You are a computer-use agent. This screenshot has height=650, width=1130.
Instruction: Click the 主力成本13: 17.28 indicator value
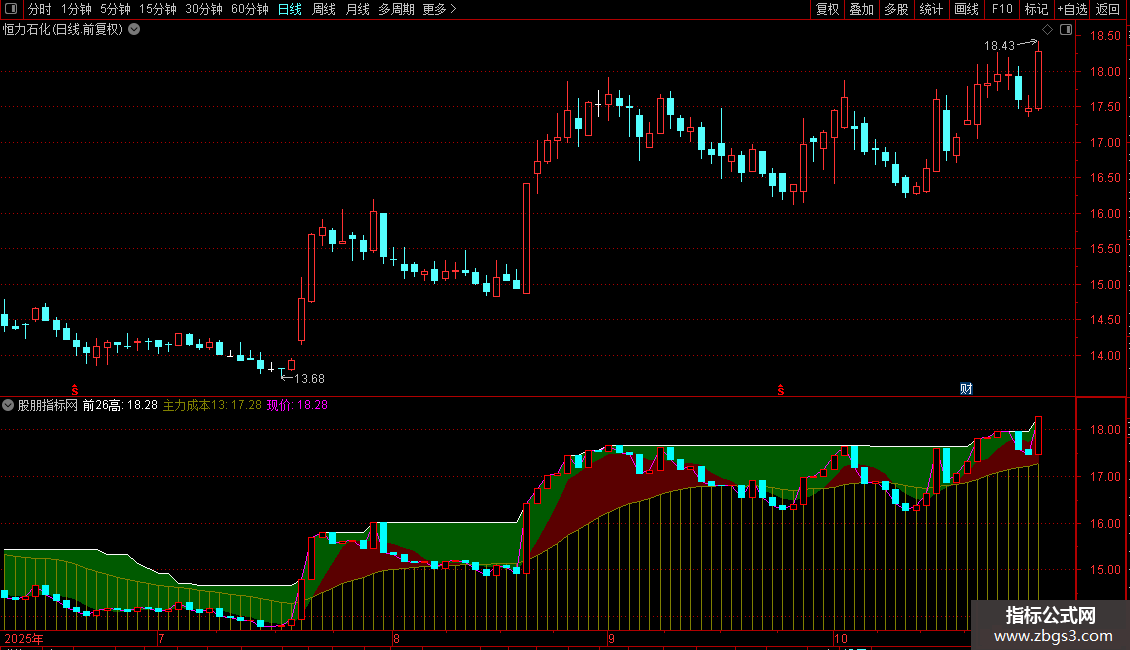212,405
